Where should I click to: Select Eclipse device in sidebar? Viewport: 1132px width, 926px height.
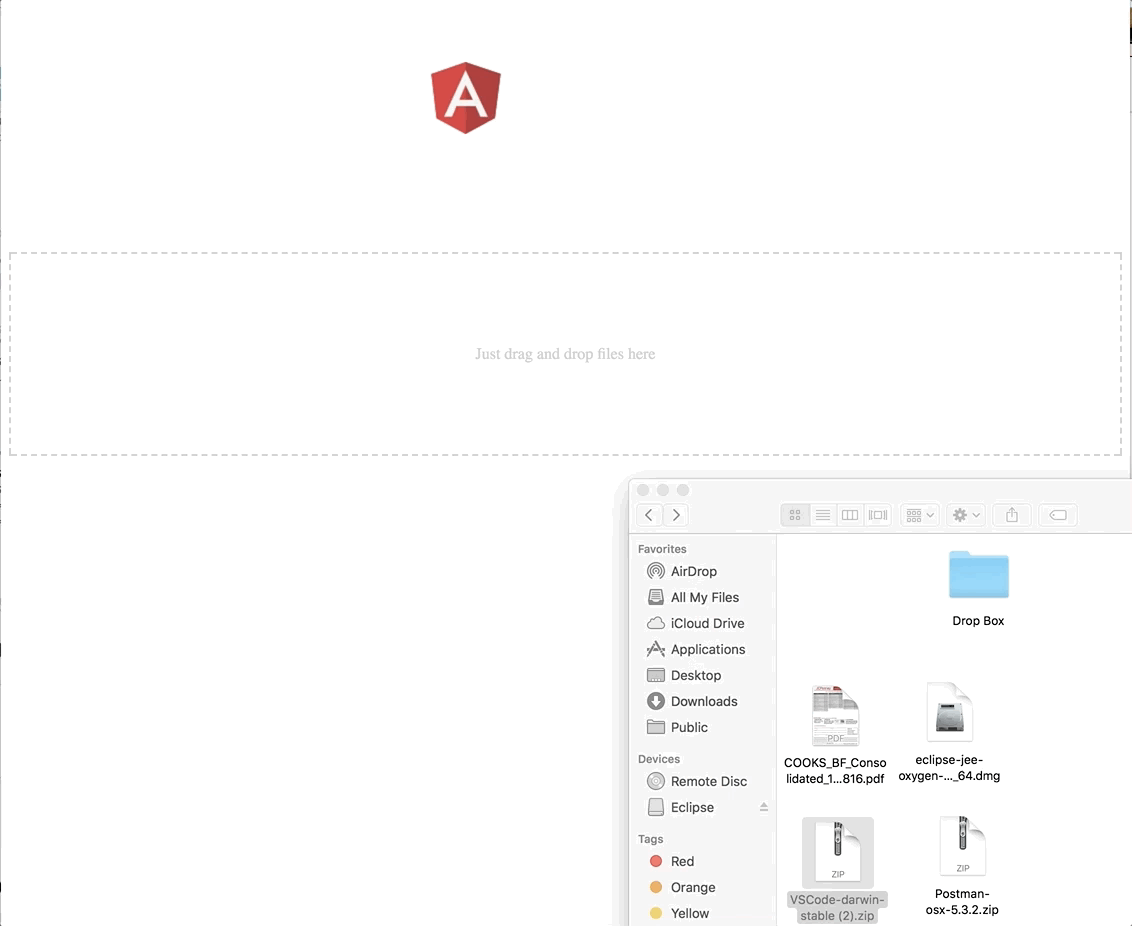pos(702,807)
